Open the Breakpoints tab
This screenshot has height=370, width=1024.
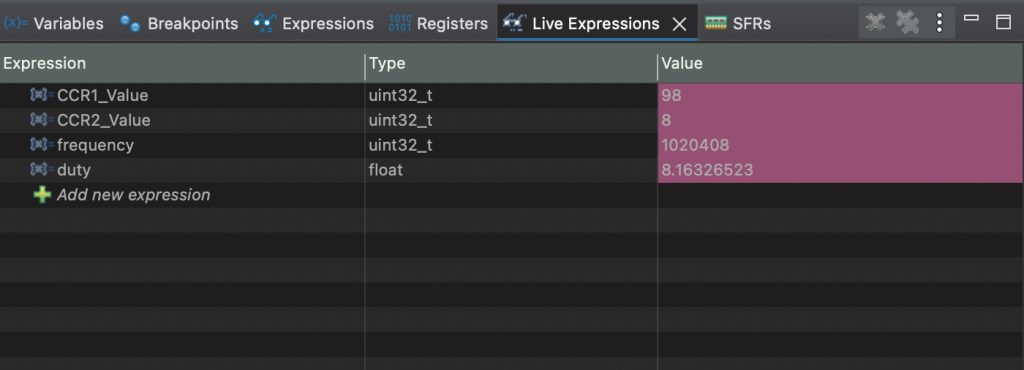click(x=179, y=23)
